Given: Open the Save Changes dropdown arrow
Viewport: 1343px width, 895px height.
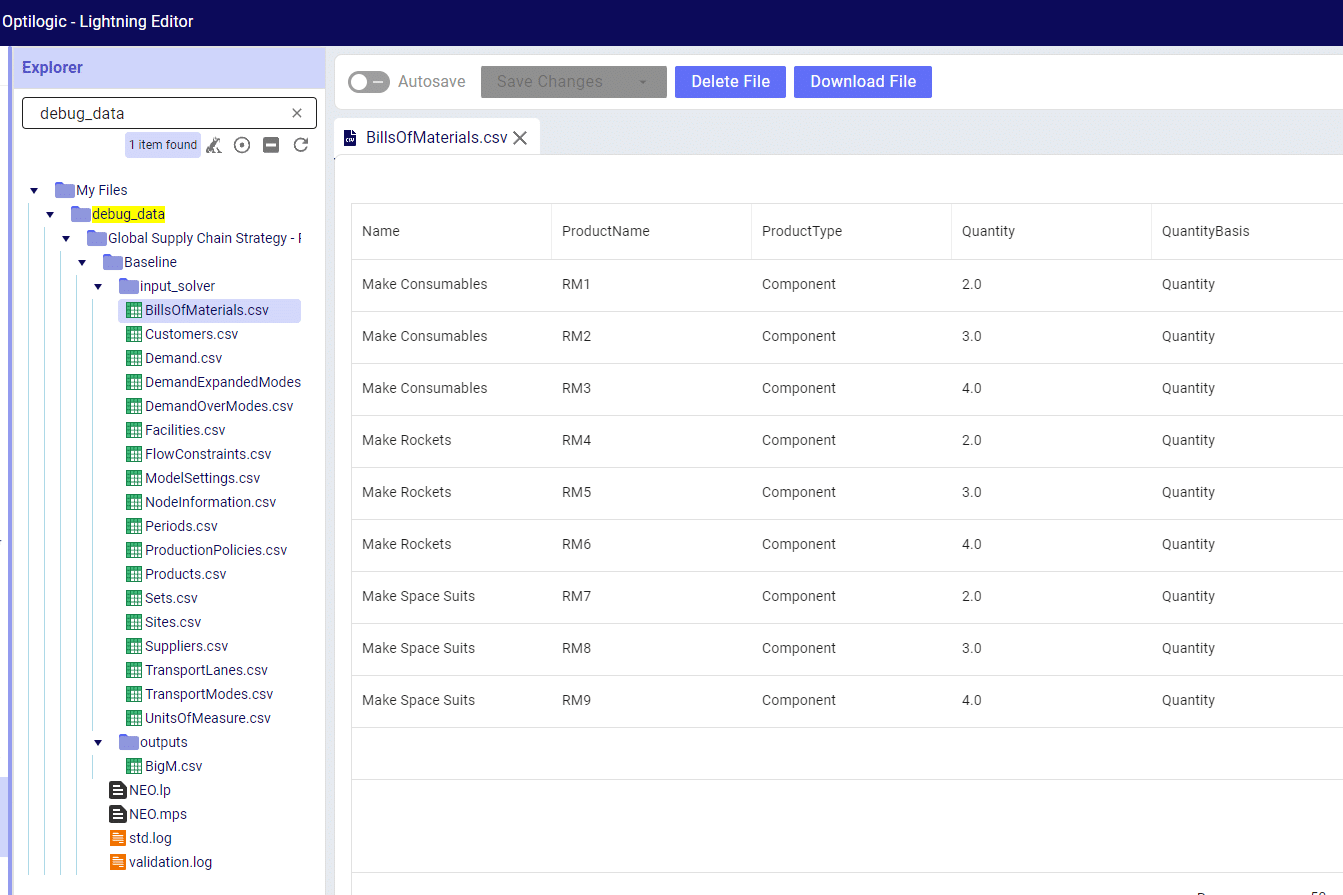Looking at the screenshot, I should click(x=643, y=82).
